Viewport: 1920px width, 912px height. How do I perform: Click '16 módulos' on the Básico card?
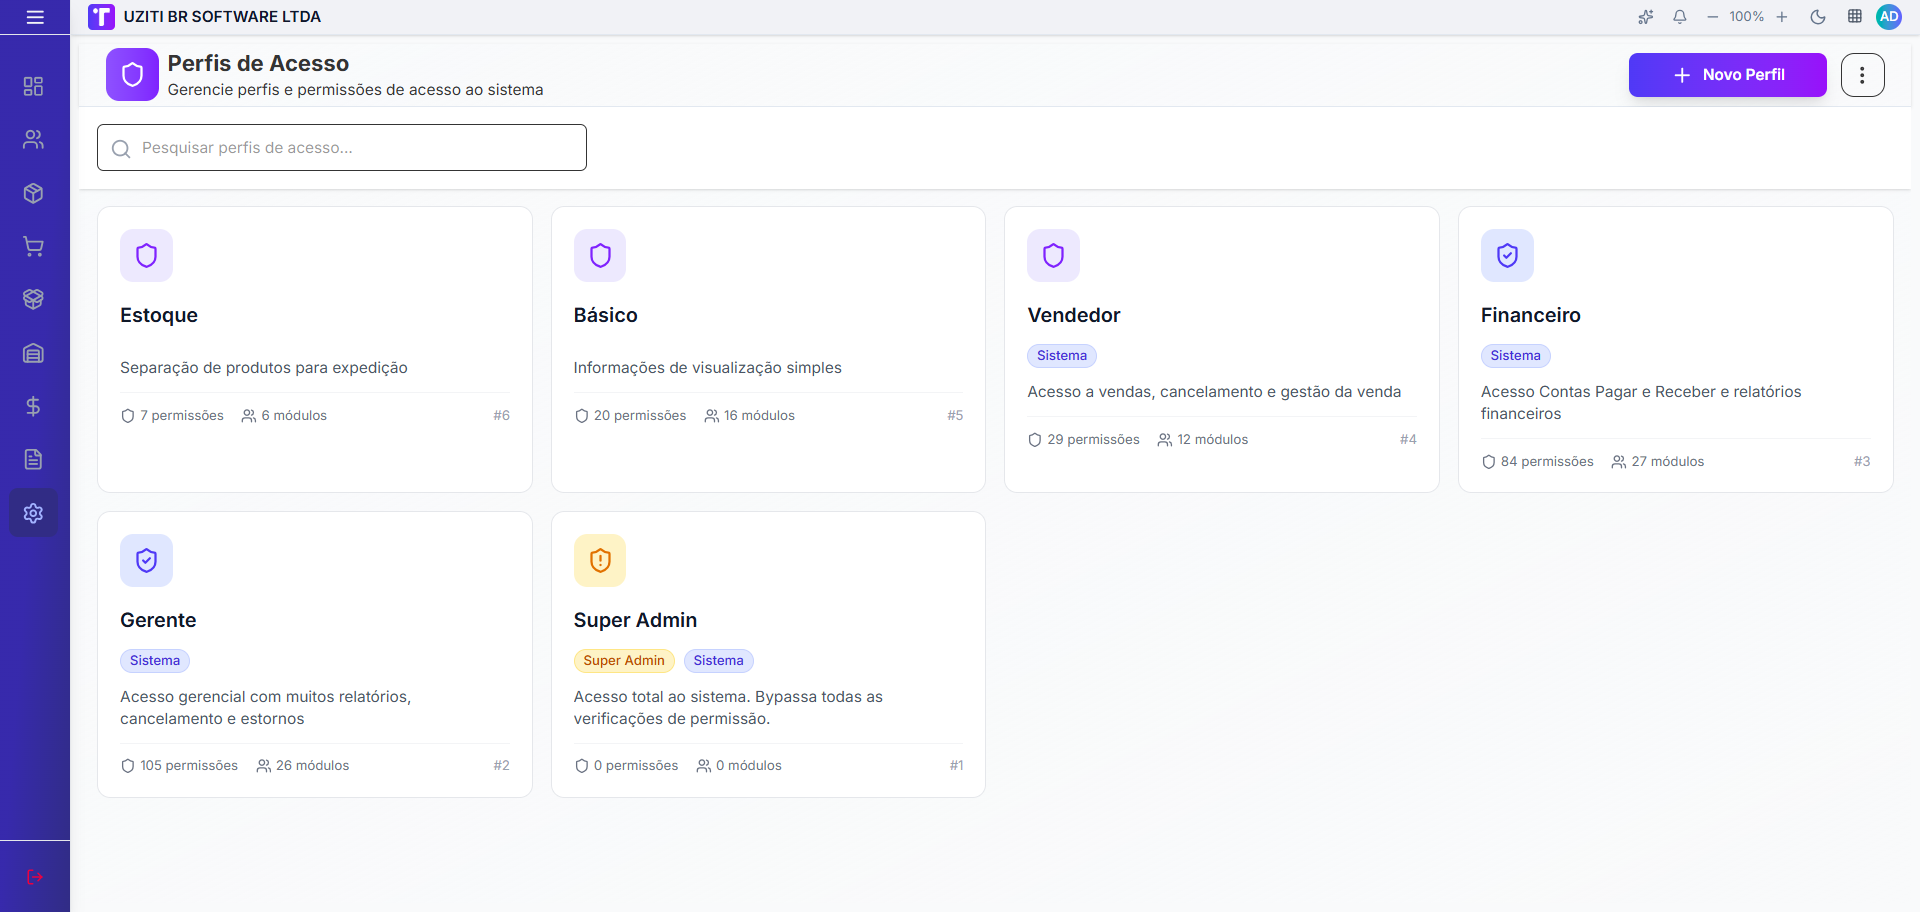(x=750, y=416)
